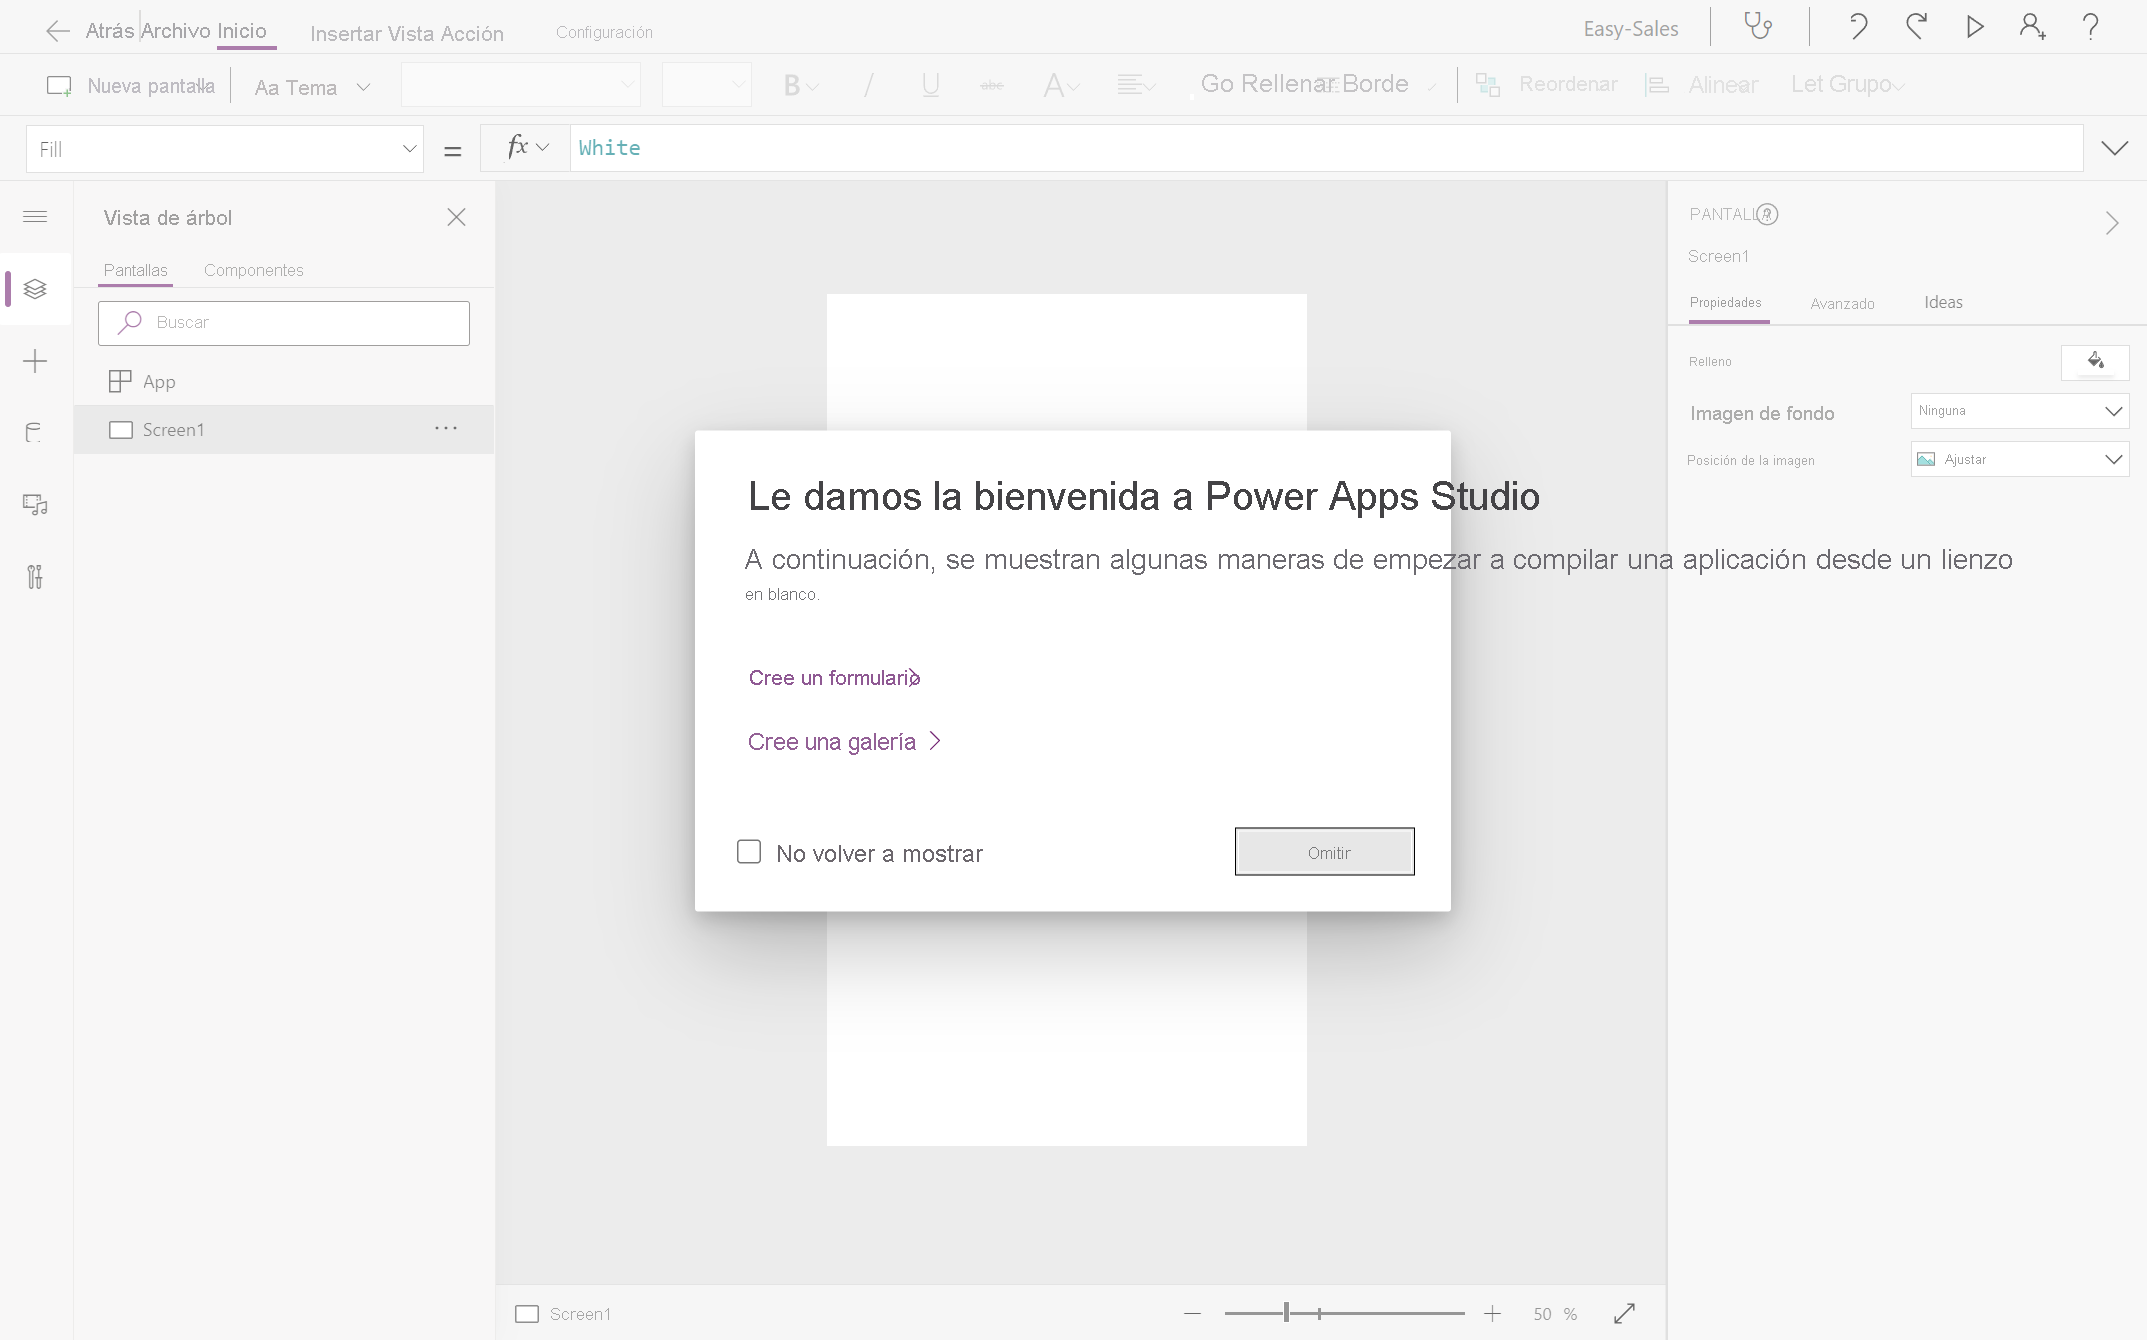
Task: Select the App tree item
Action: click(284, 381)
